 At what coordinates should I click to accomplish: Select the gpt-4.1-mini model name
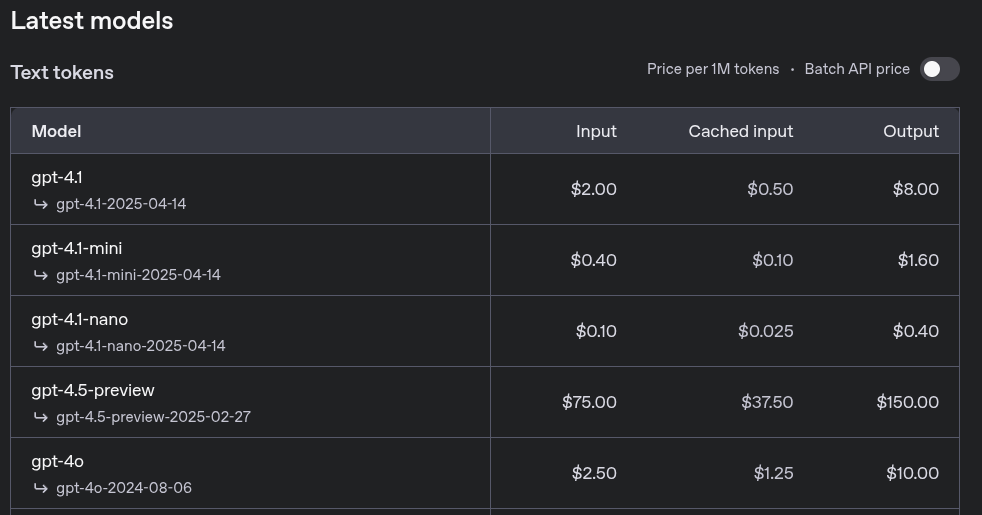coord(77,249)
